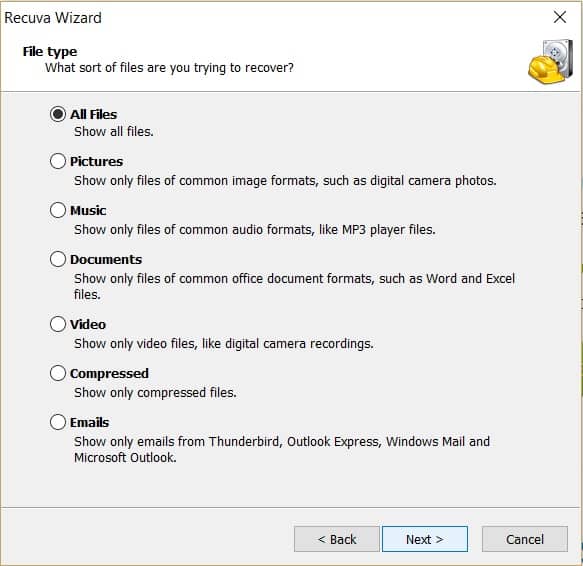Click the Documents label text
Viewport: 583px width, 566px height.
pyautogui.click(x=106, y=259)
